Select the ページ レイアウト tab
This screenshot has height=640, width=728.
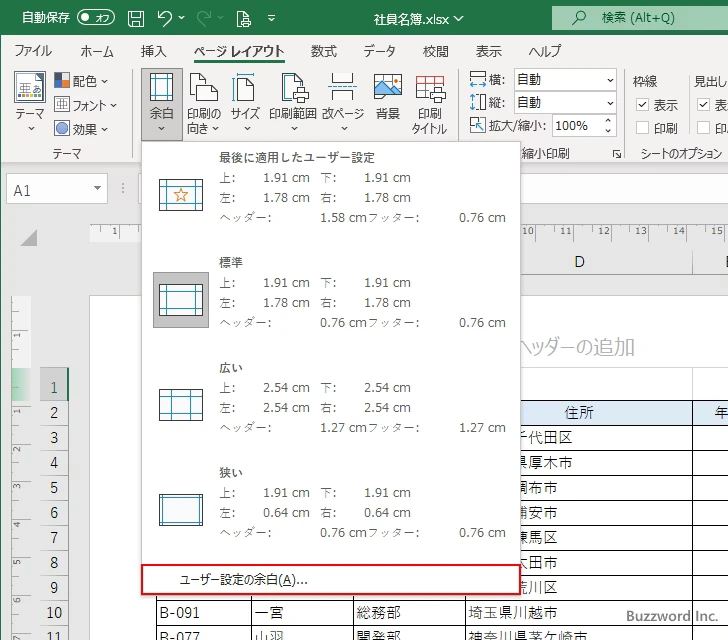click(x=239, y=51)
